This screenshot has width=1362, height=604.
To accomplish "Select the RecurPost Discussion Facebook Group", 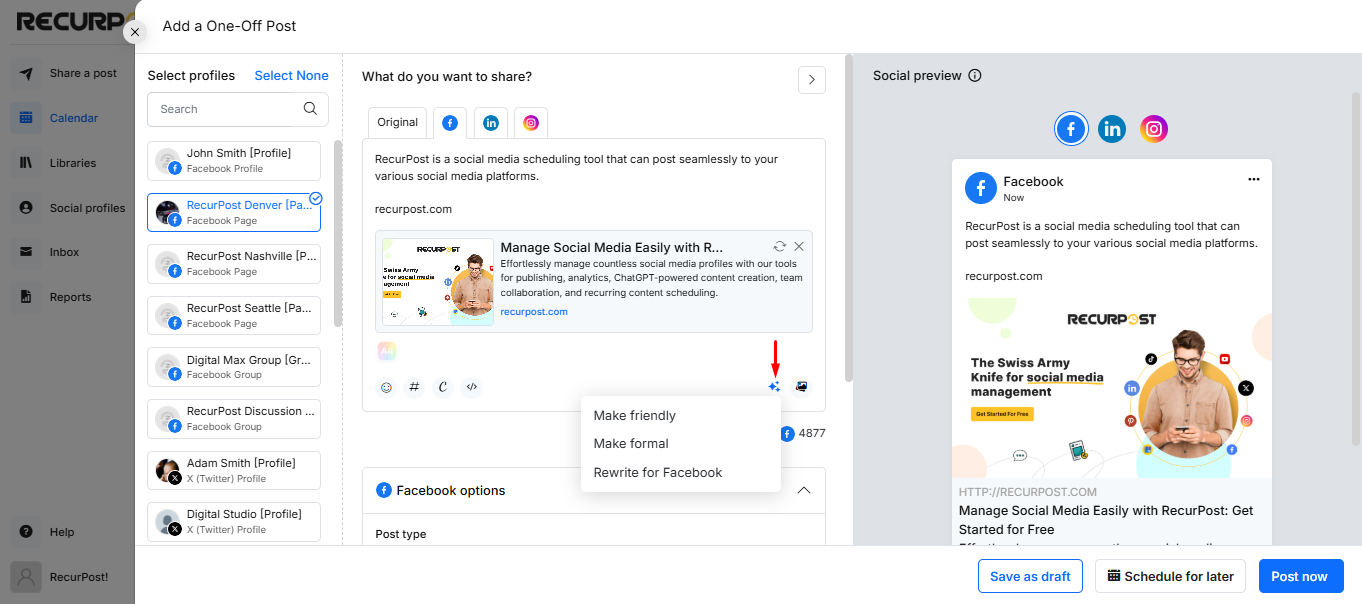I will [x=234, y=419].
